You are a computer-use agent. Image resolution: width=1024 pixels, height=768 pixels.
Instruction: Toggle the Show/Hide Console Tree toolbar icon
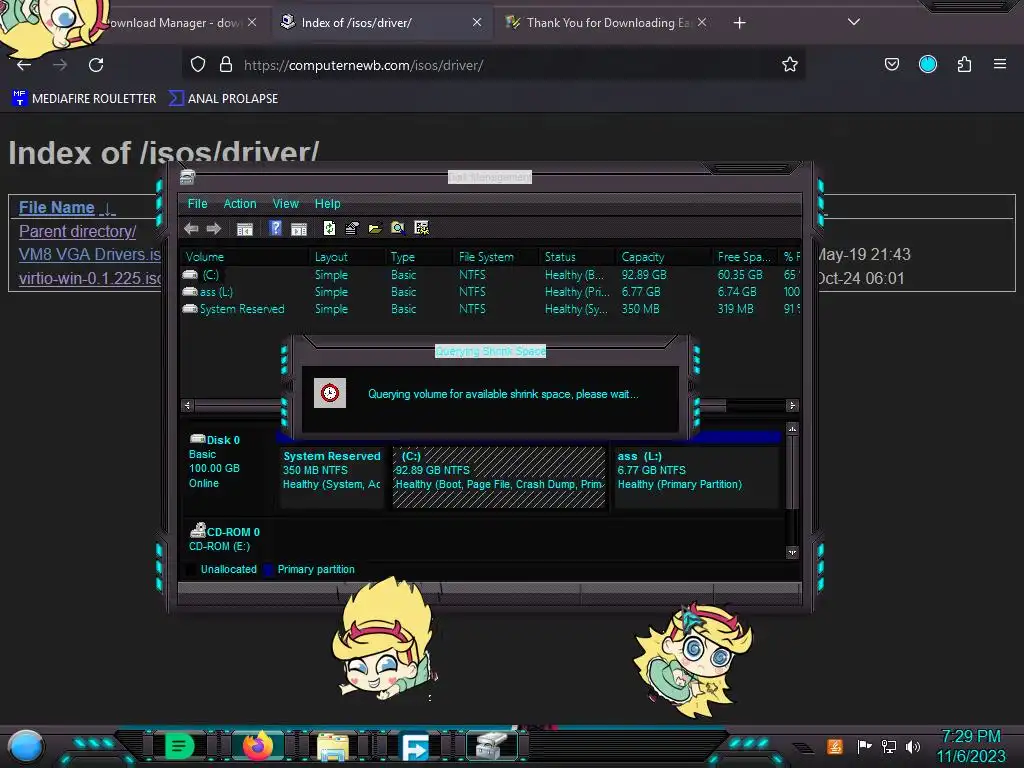point(245,229)
